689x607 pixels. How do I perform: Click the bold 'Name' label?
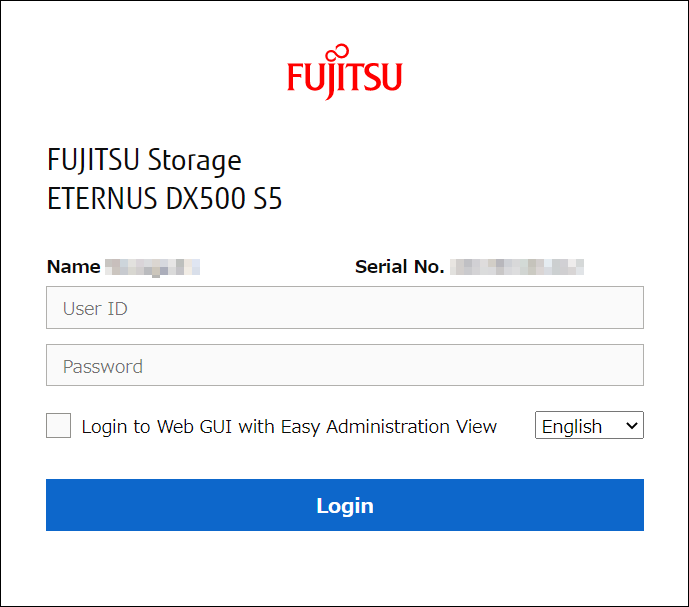(x=73, y=267)
